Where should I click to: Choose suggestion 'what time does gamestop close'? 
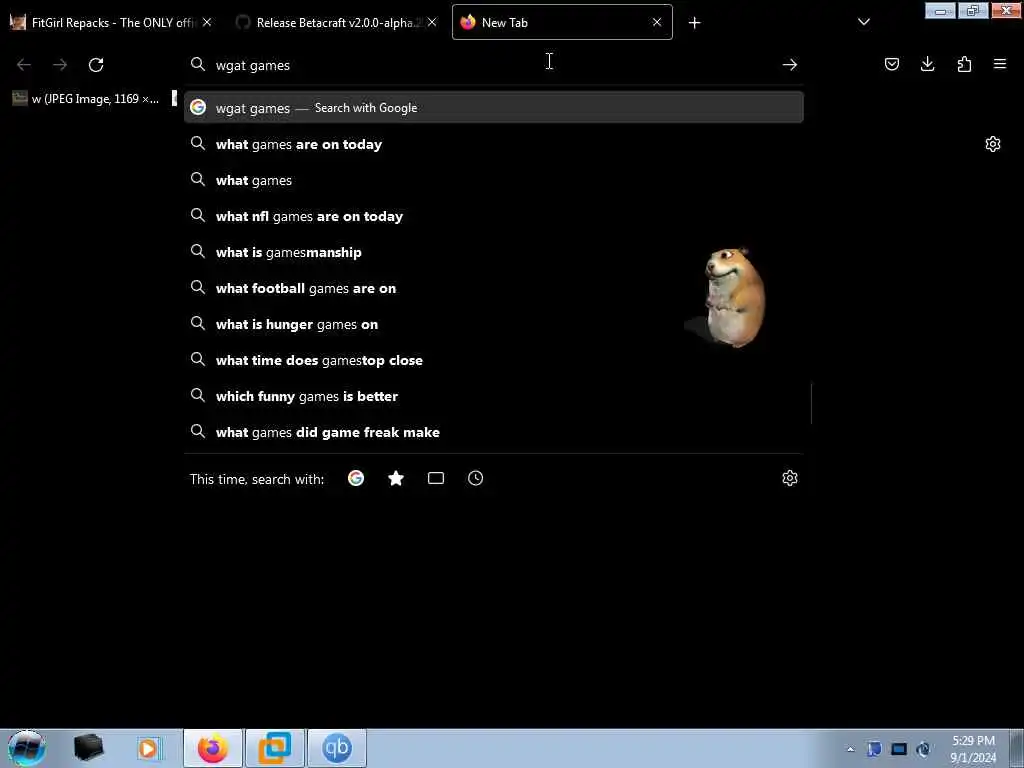(x=494, y=360)
